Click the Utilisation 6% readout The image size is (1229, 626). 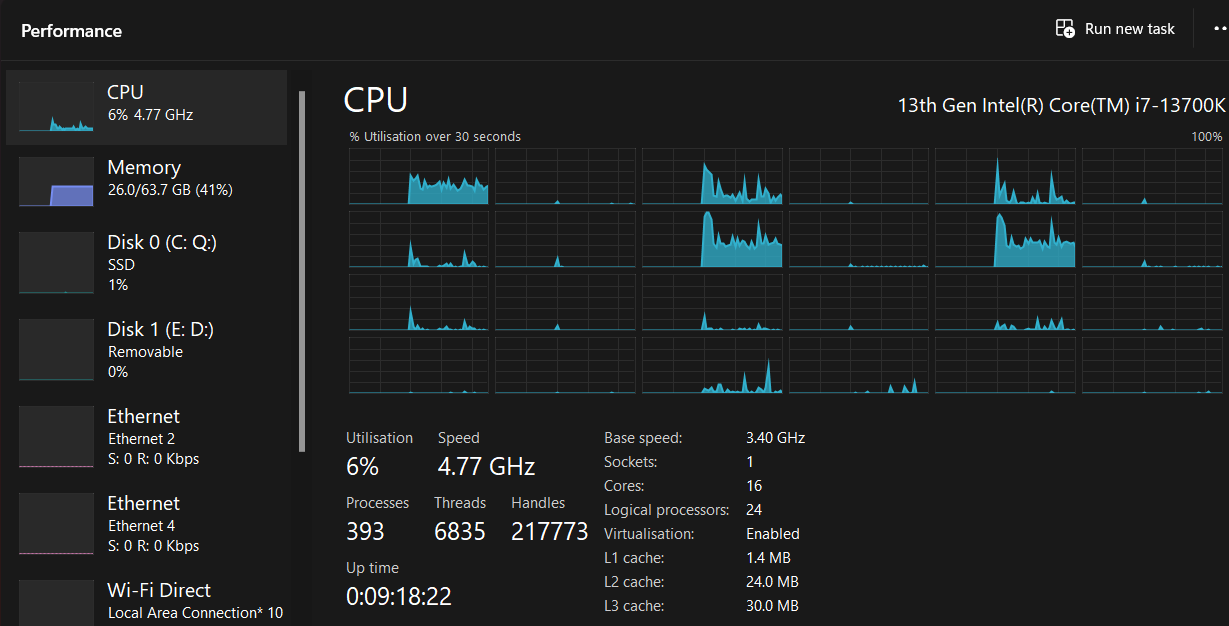coord(362,466)
